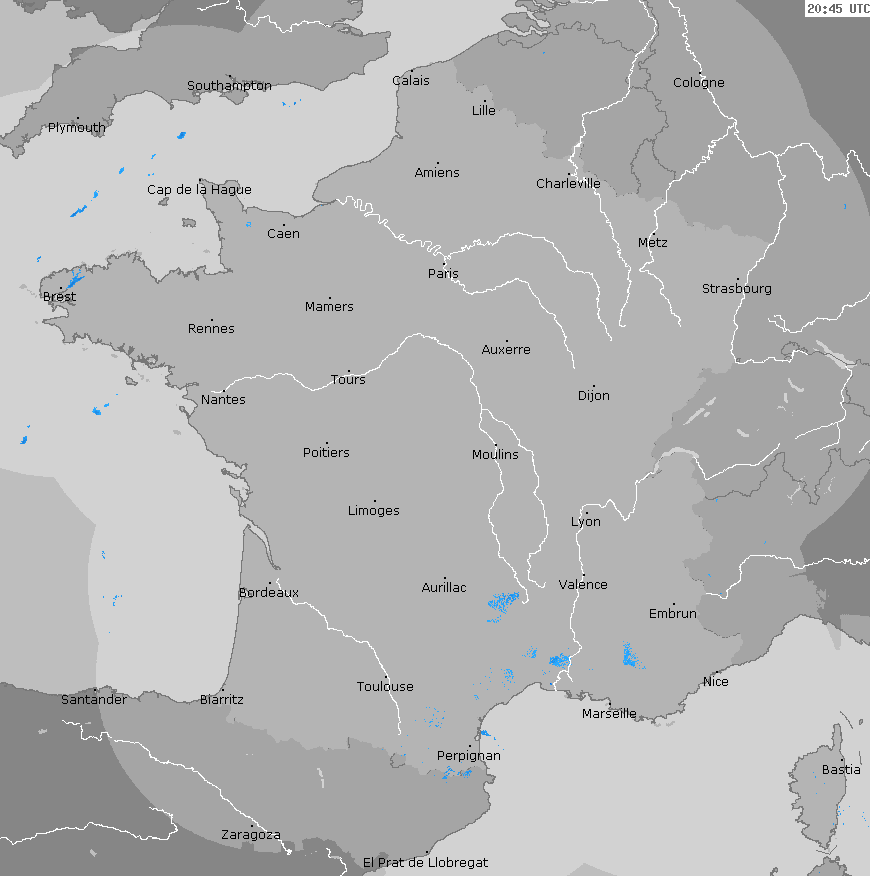
Task: Click the Aurillac city label
Action: [x=444, y=588]
